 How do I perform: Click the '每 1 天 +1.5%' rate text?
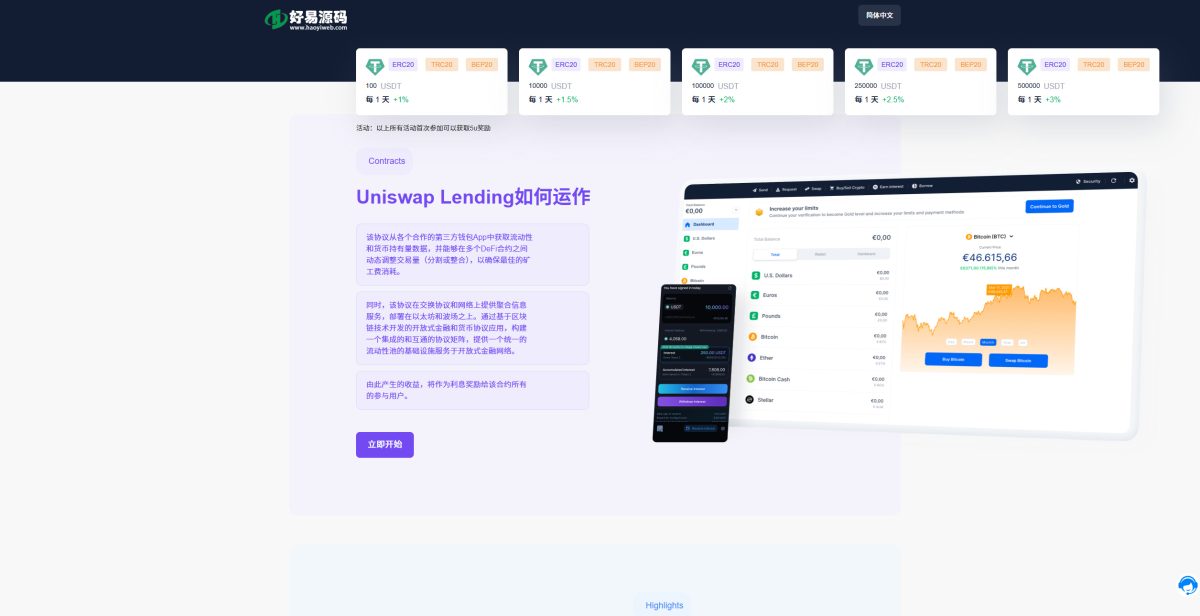pyautogui.click(x=553, y=100)
